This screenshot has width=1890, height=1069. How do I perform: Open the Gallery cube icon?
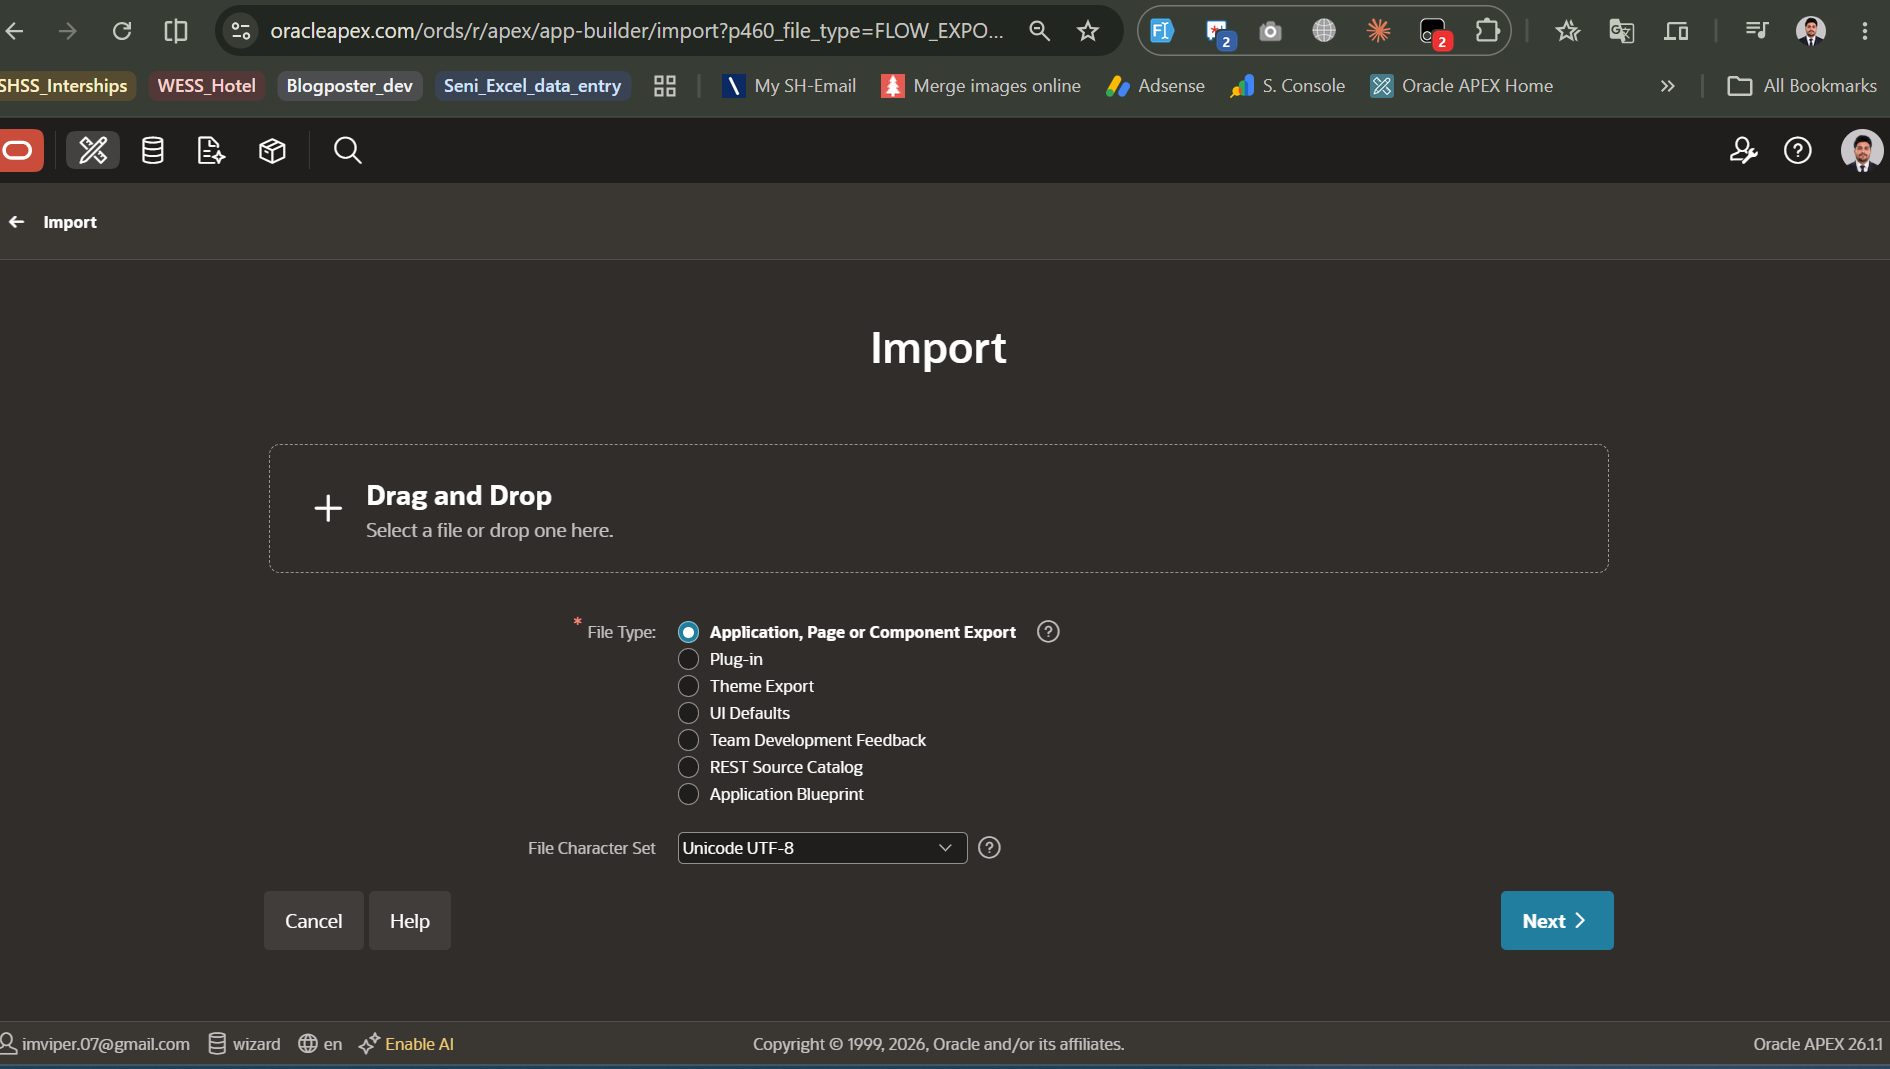(x=272, y=150)
